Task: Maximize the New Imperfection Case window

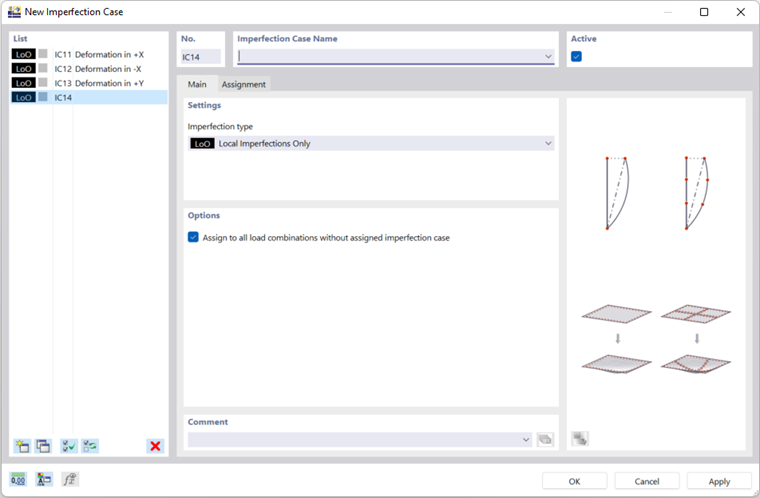Action: coord(704,12)
